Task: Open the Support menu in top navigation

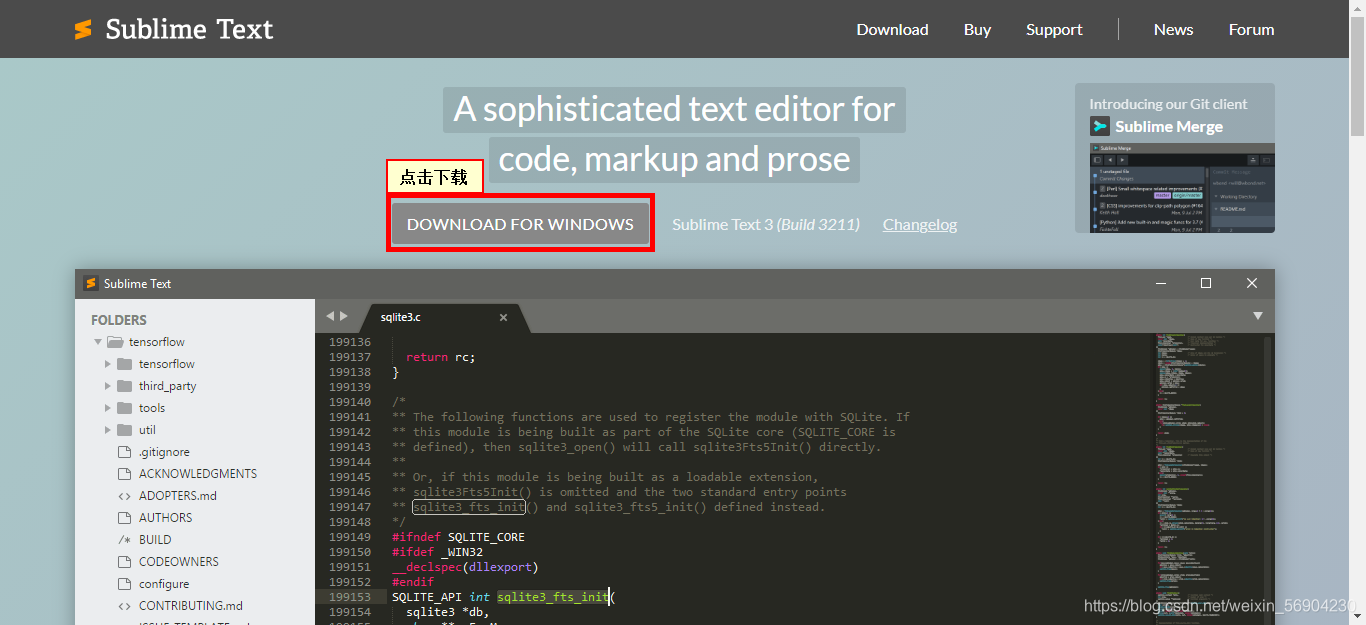Action: coord(1054,30)
